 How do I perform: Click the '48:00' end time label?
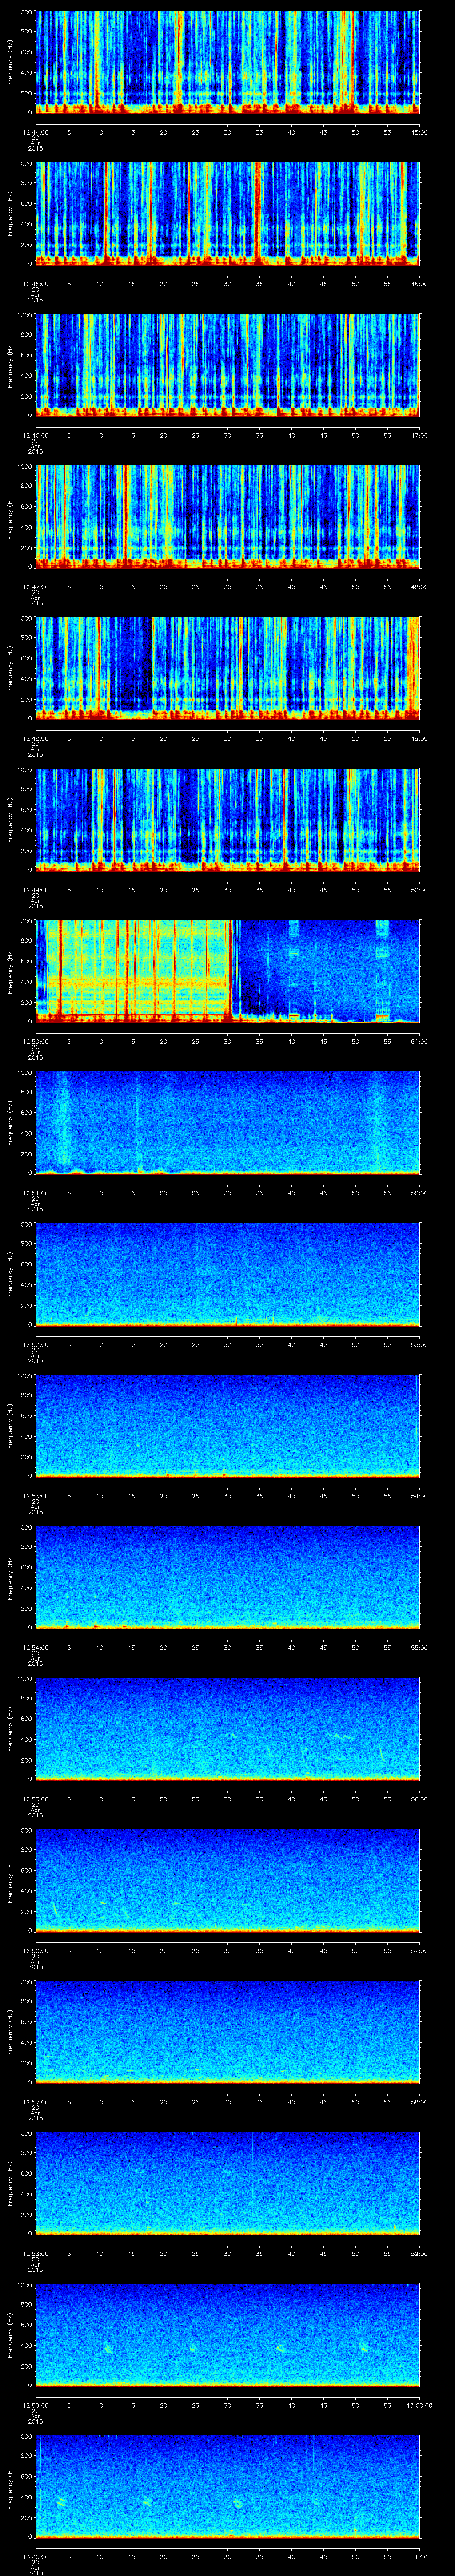(x=420, y=587)
